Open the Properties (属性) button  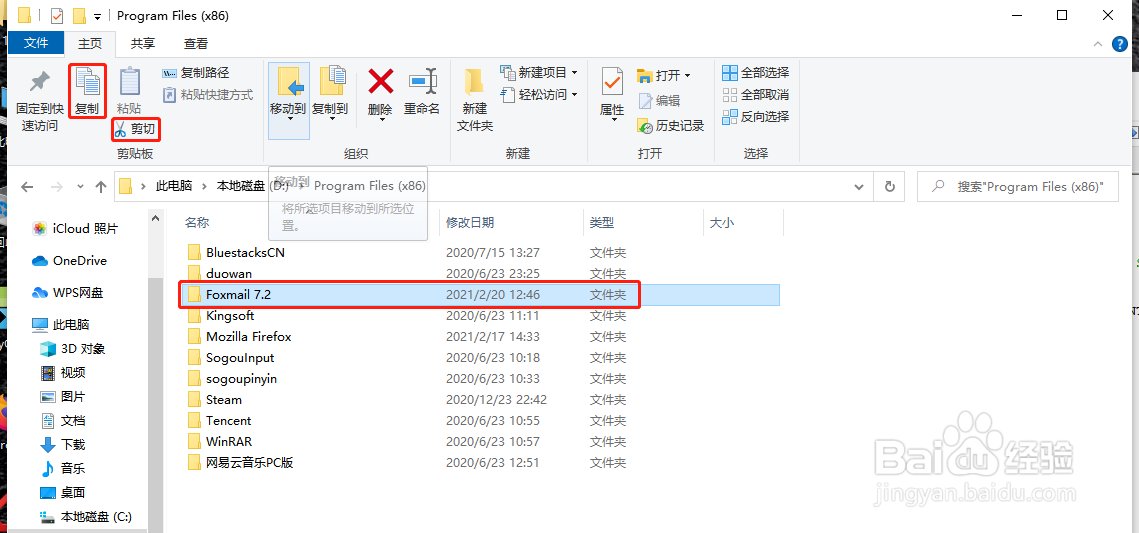click(612, 94)
